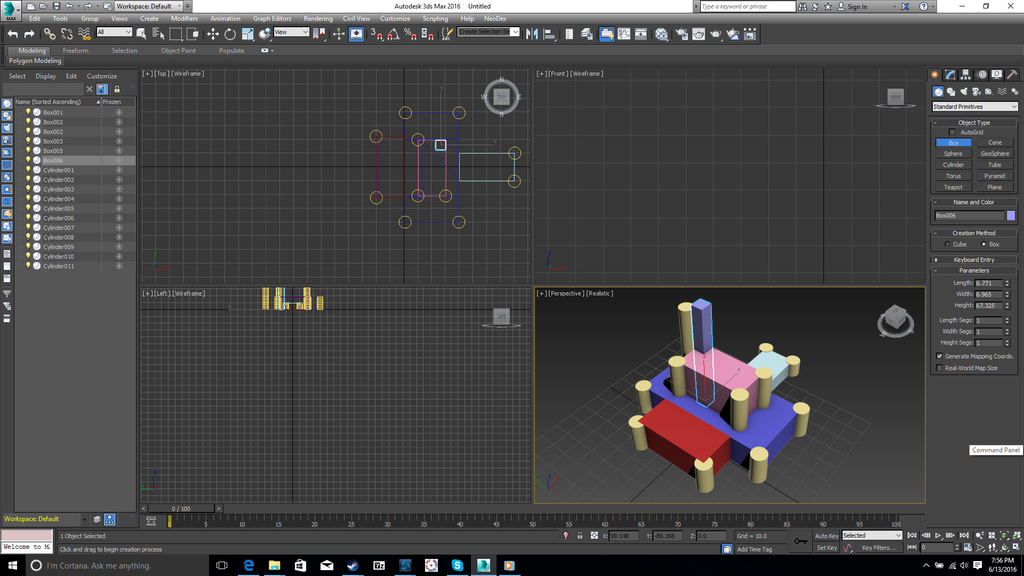Screen dimensions: 1024x576
Task: Select the Lights category icon in Create panel
Action: pos(963,91)
